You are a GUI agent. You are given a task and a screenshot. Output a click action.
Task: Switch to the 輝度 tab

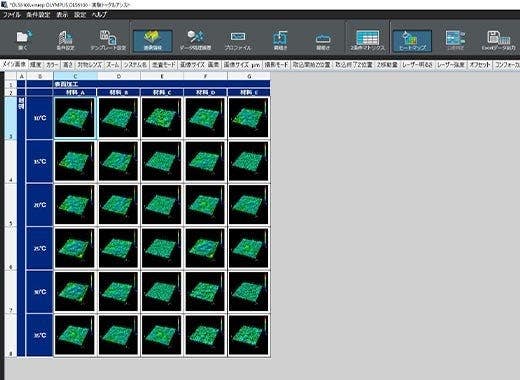36,65
